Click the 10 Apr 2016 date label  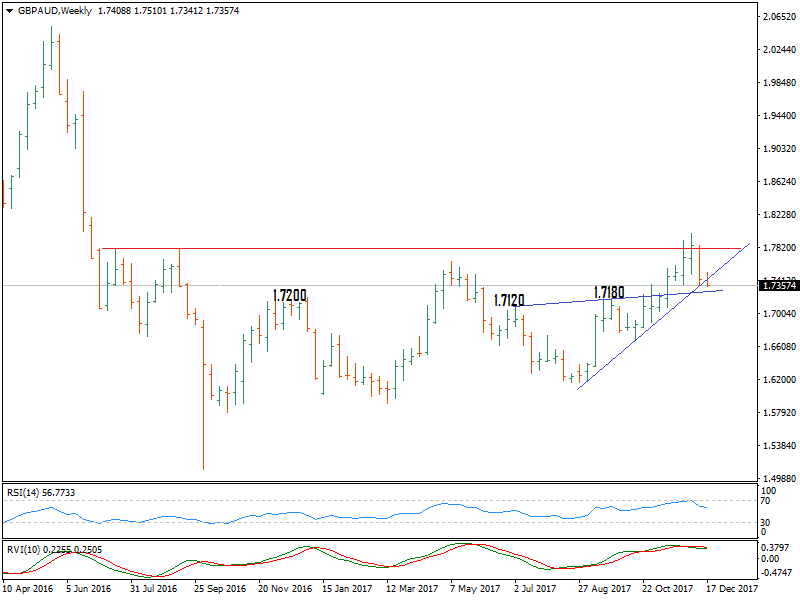(29, 589)
